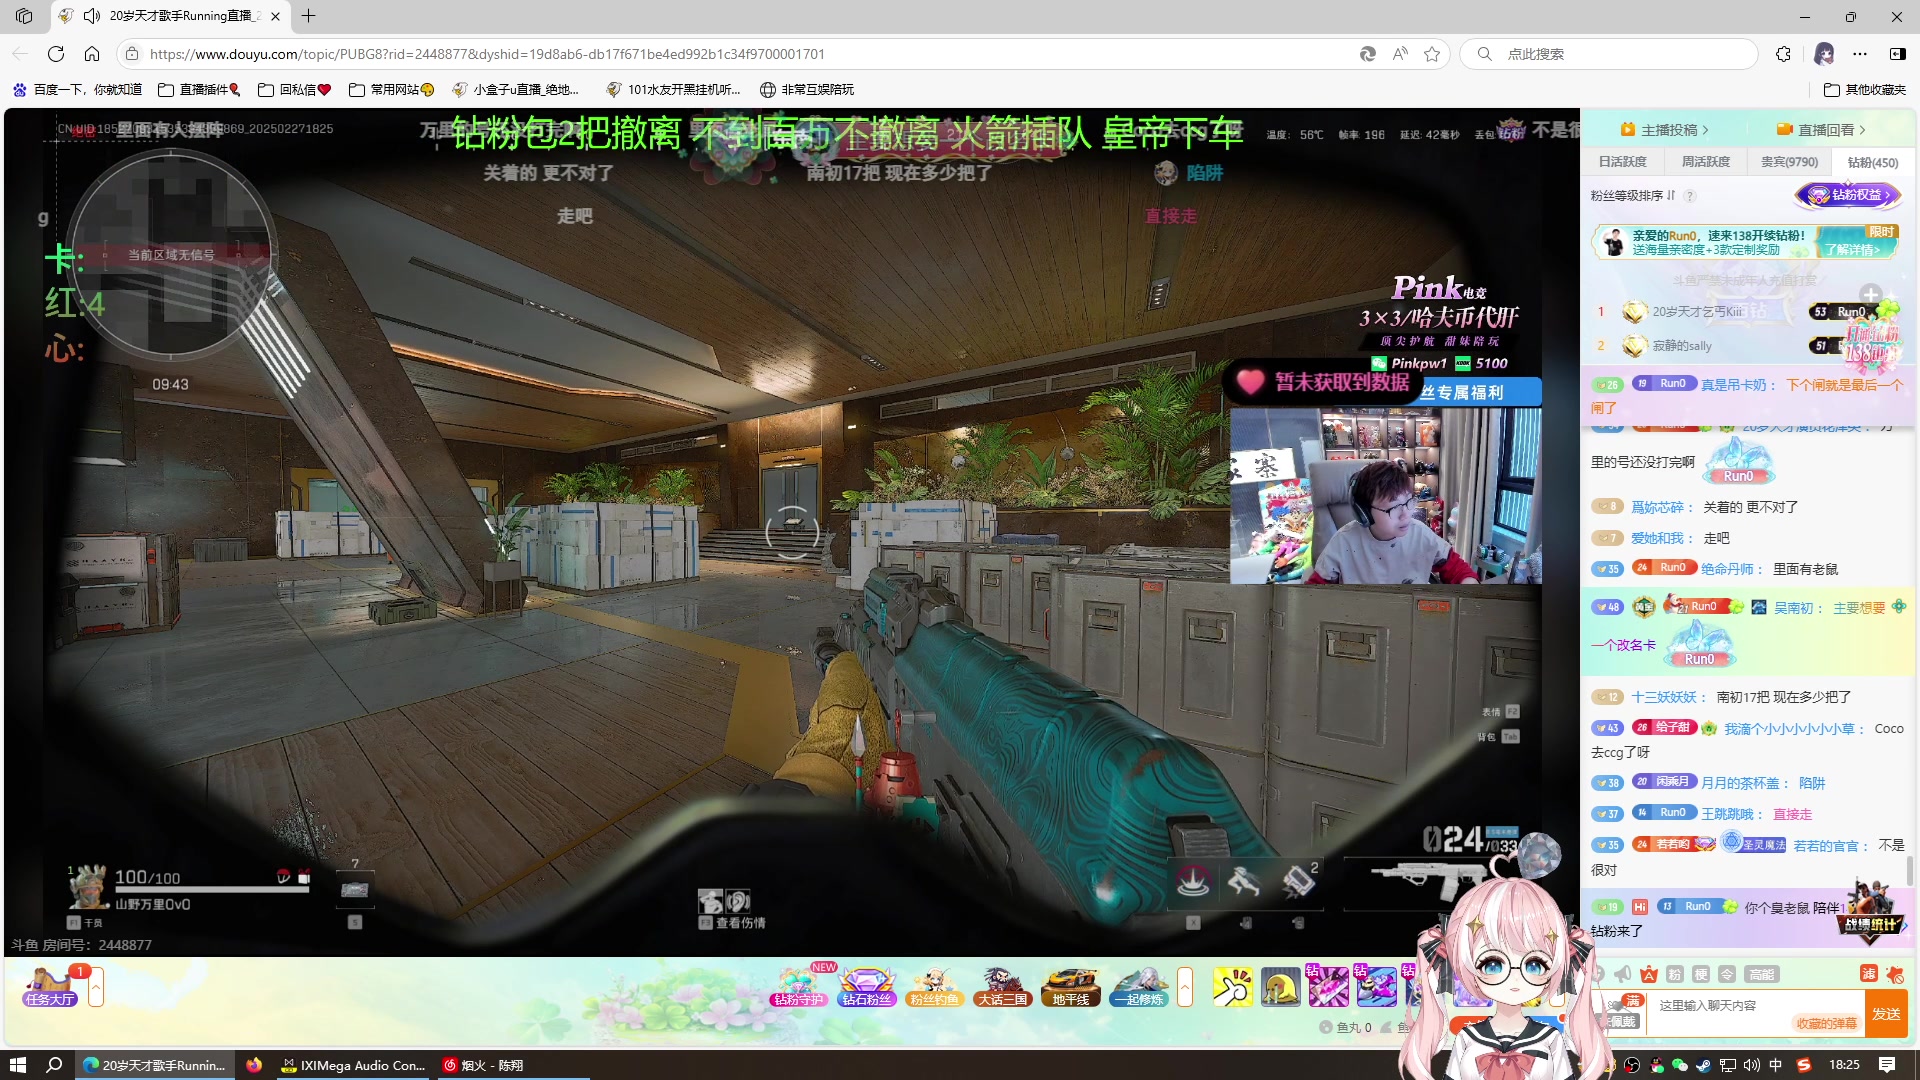Open the 直播插件 bookmarks folder

coord(199,90)
